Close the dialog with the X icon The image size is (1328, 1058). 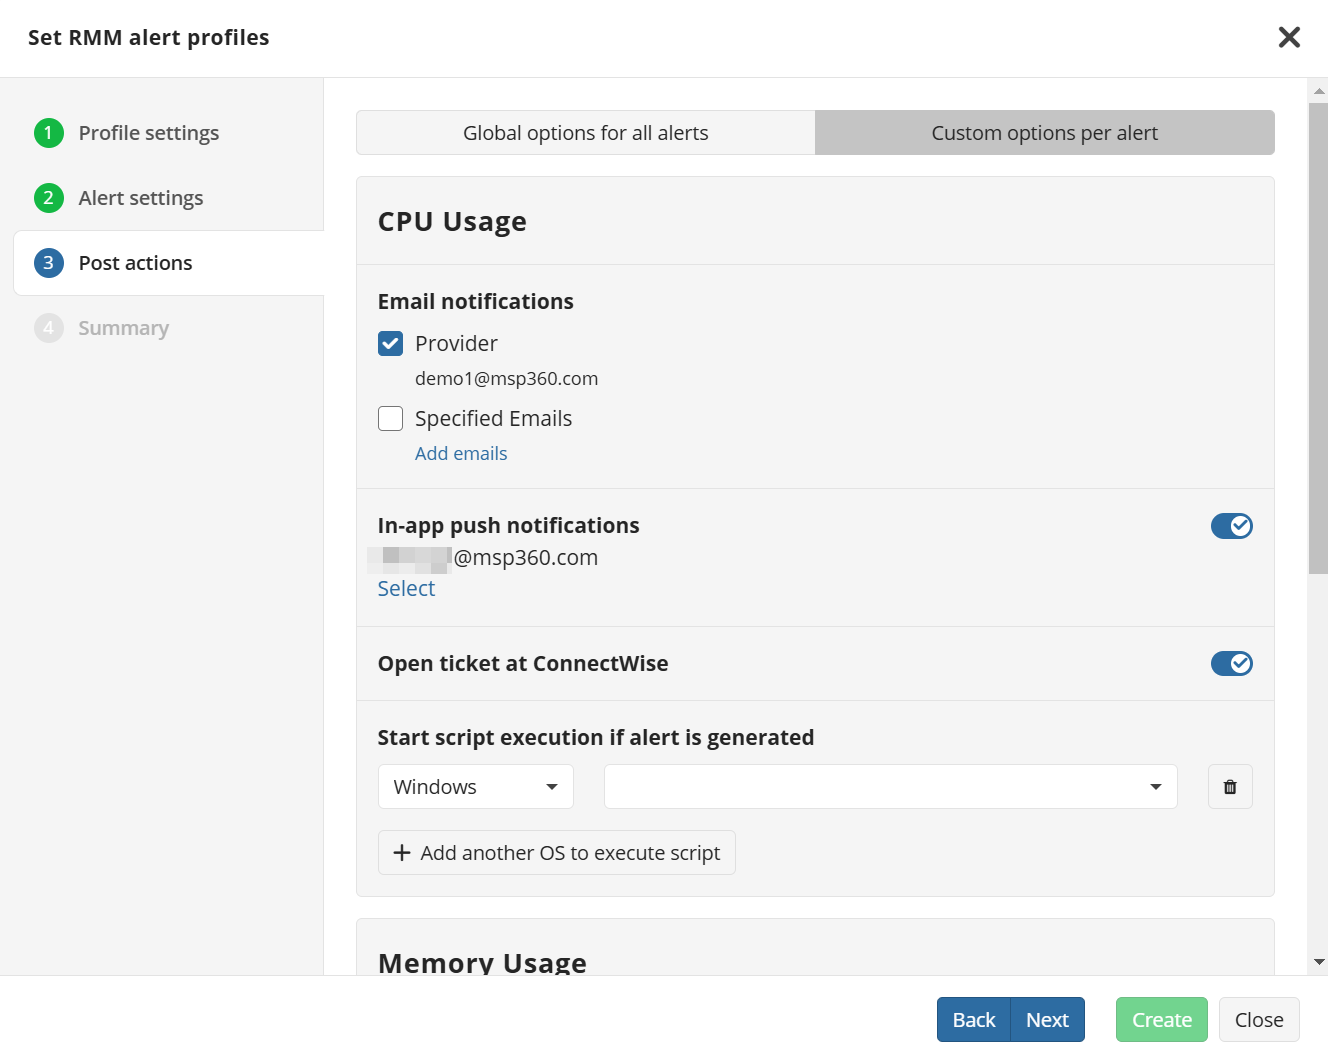[x=1289, y=38]
